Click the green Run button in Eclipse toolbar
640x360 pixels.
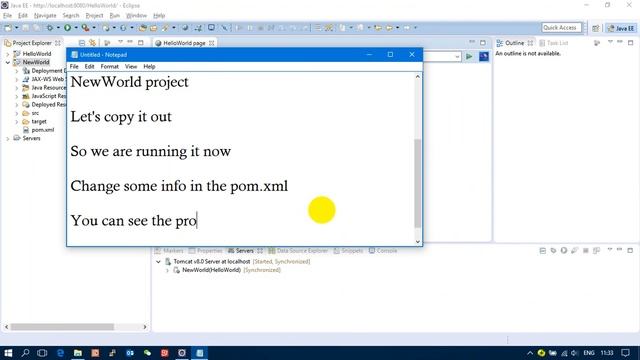click(x=67, y=28)
